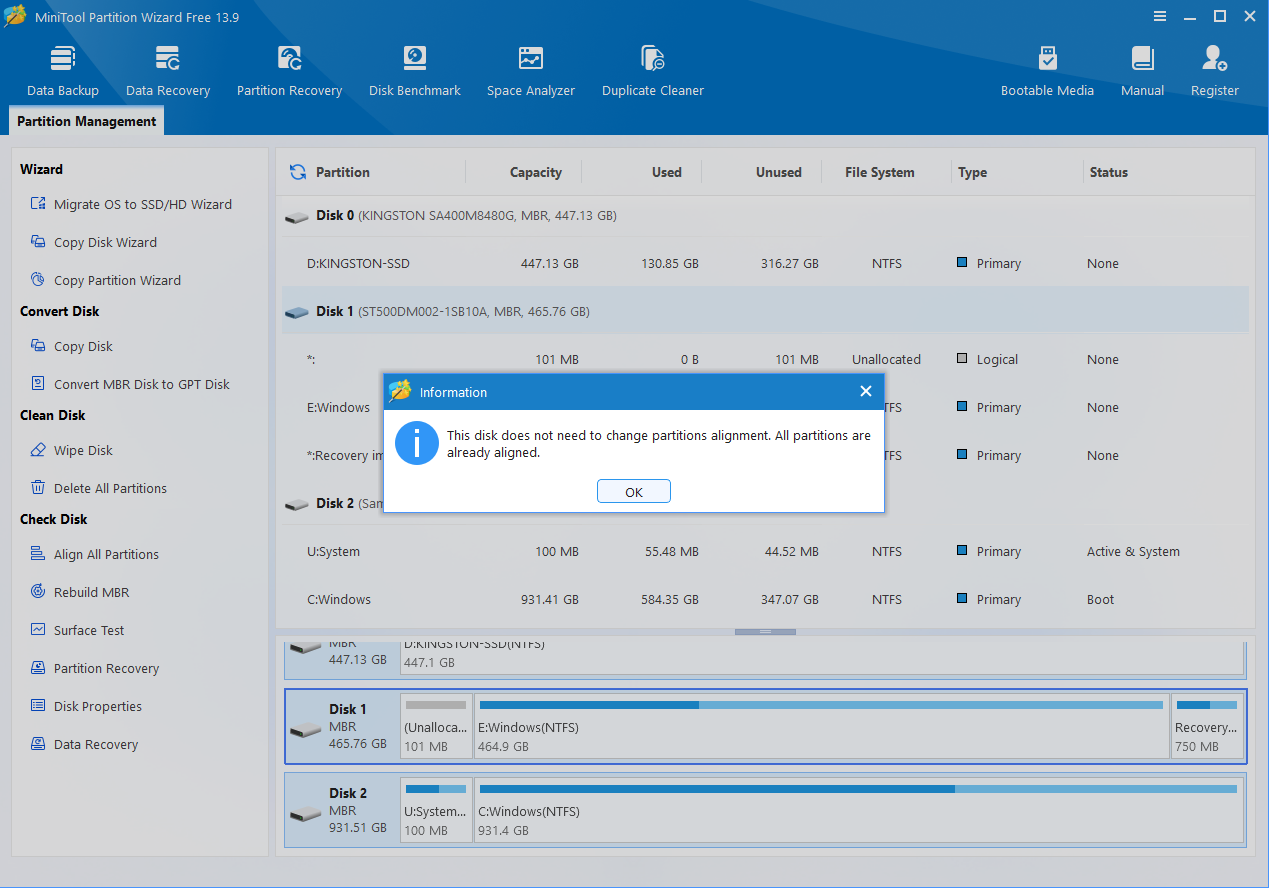Sort by Used column header
1269x888 pixels.
coord(666,172)
